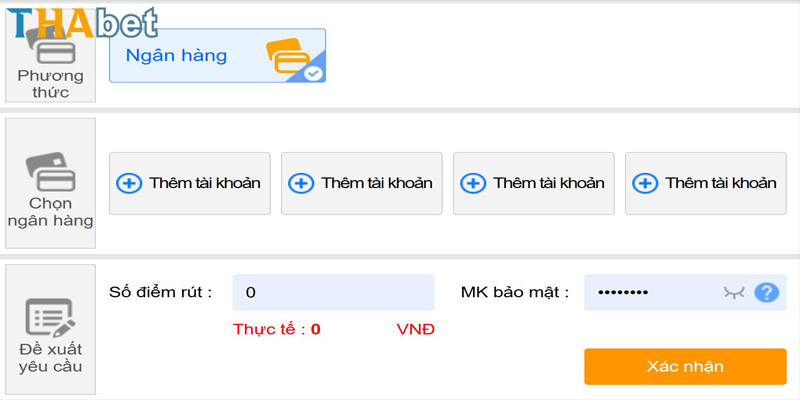Focus the MK bảo mật password field

pos(685,293)
